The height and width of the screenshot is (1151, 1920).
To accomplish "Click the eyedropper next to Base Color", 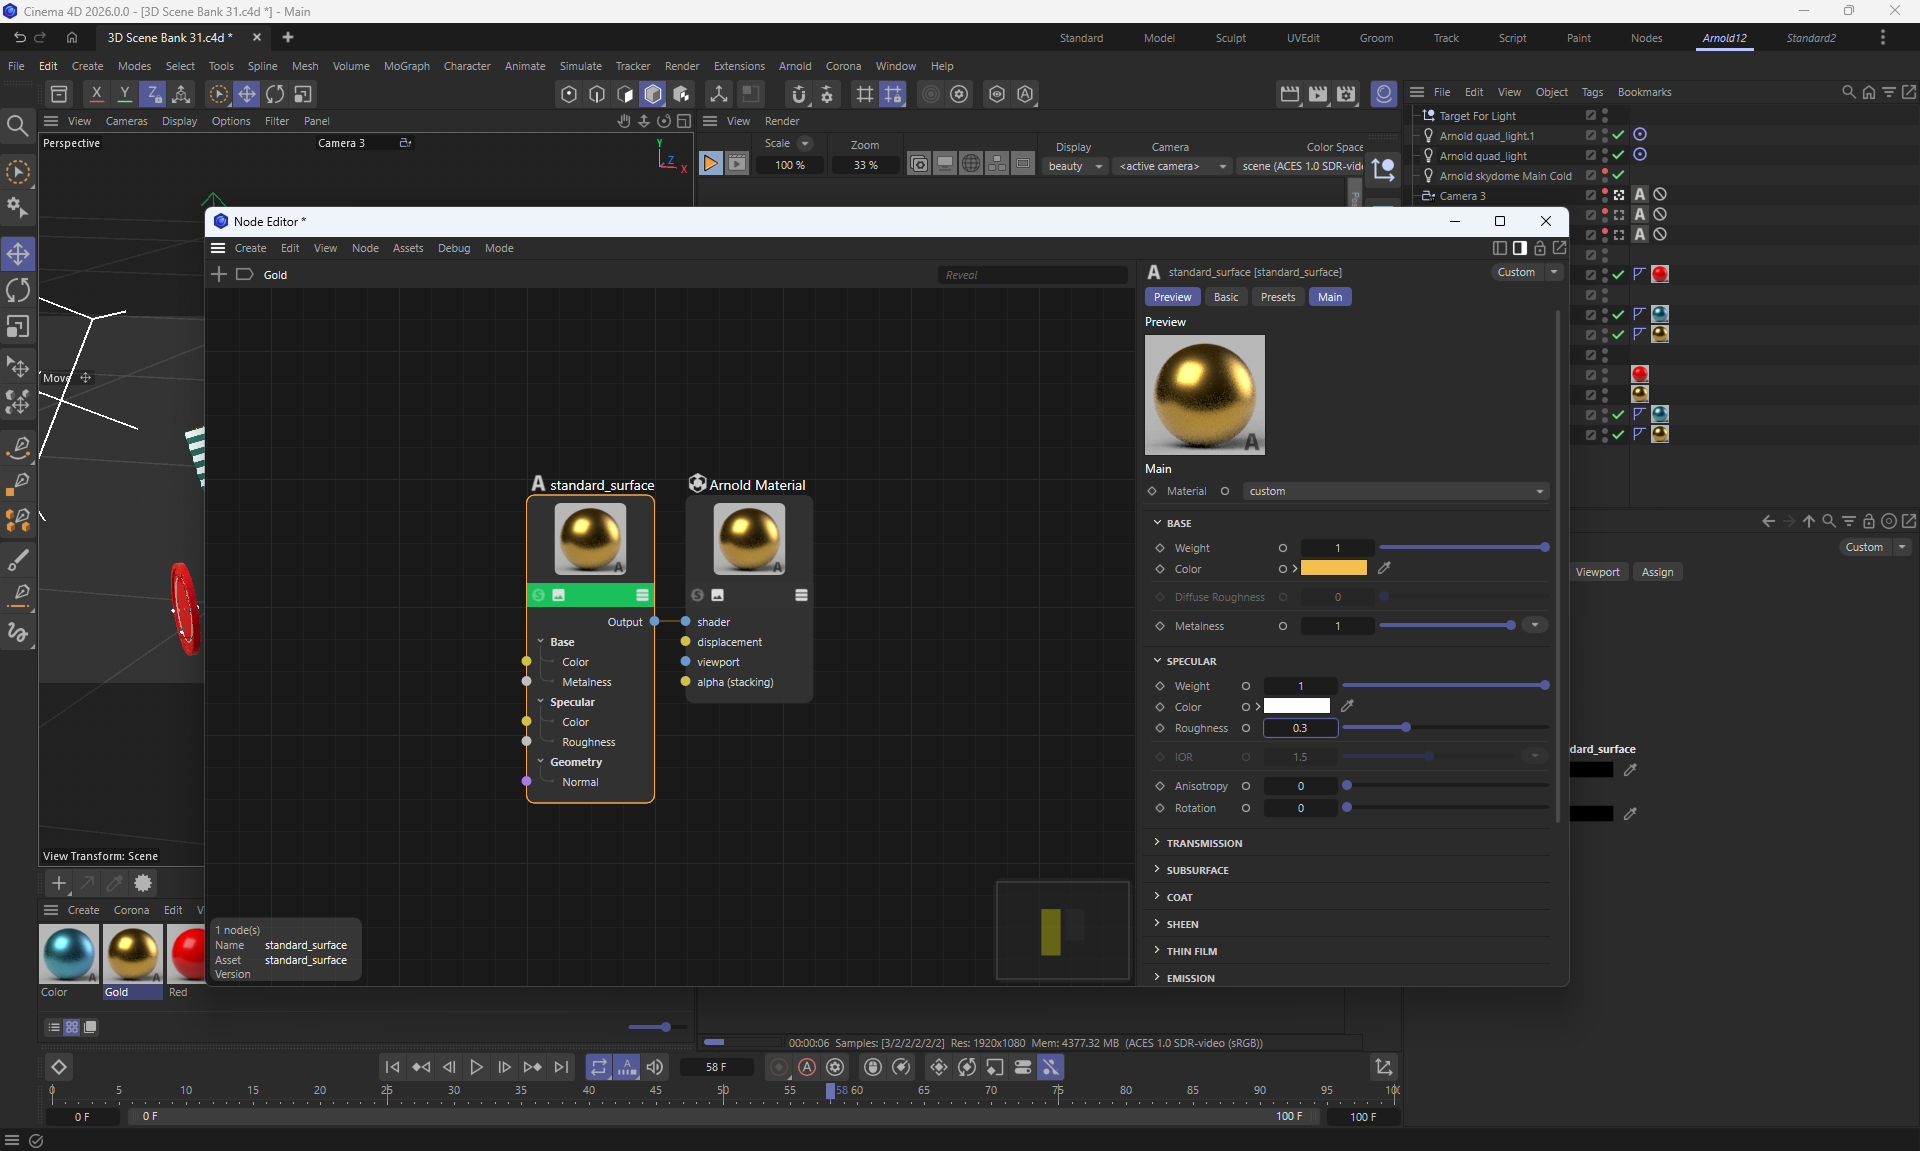I will [1384, 568].
